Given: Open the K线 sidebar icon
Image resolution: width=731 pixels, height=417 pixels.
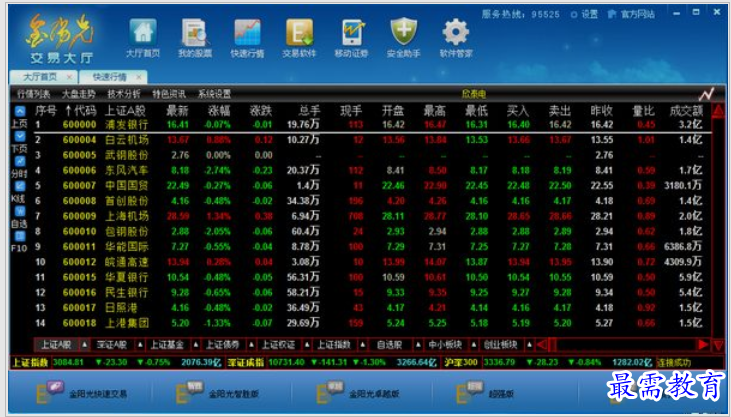Looking at the screenshot, I should click(20, 187).
